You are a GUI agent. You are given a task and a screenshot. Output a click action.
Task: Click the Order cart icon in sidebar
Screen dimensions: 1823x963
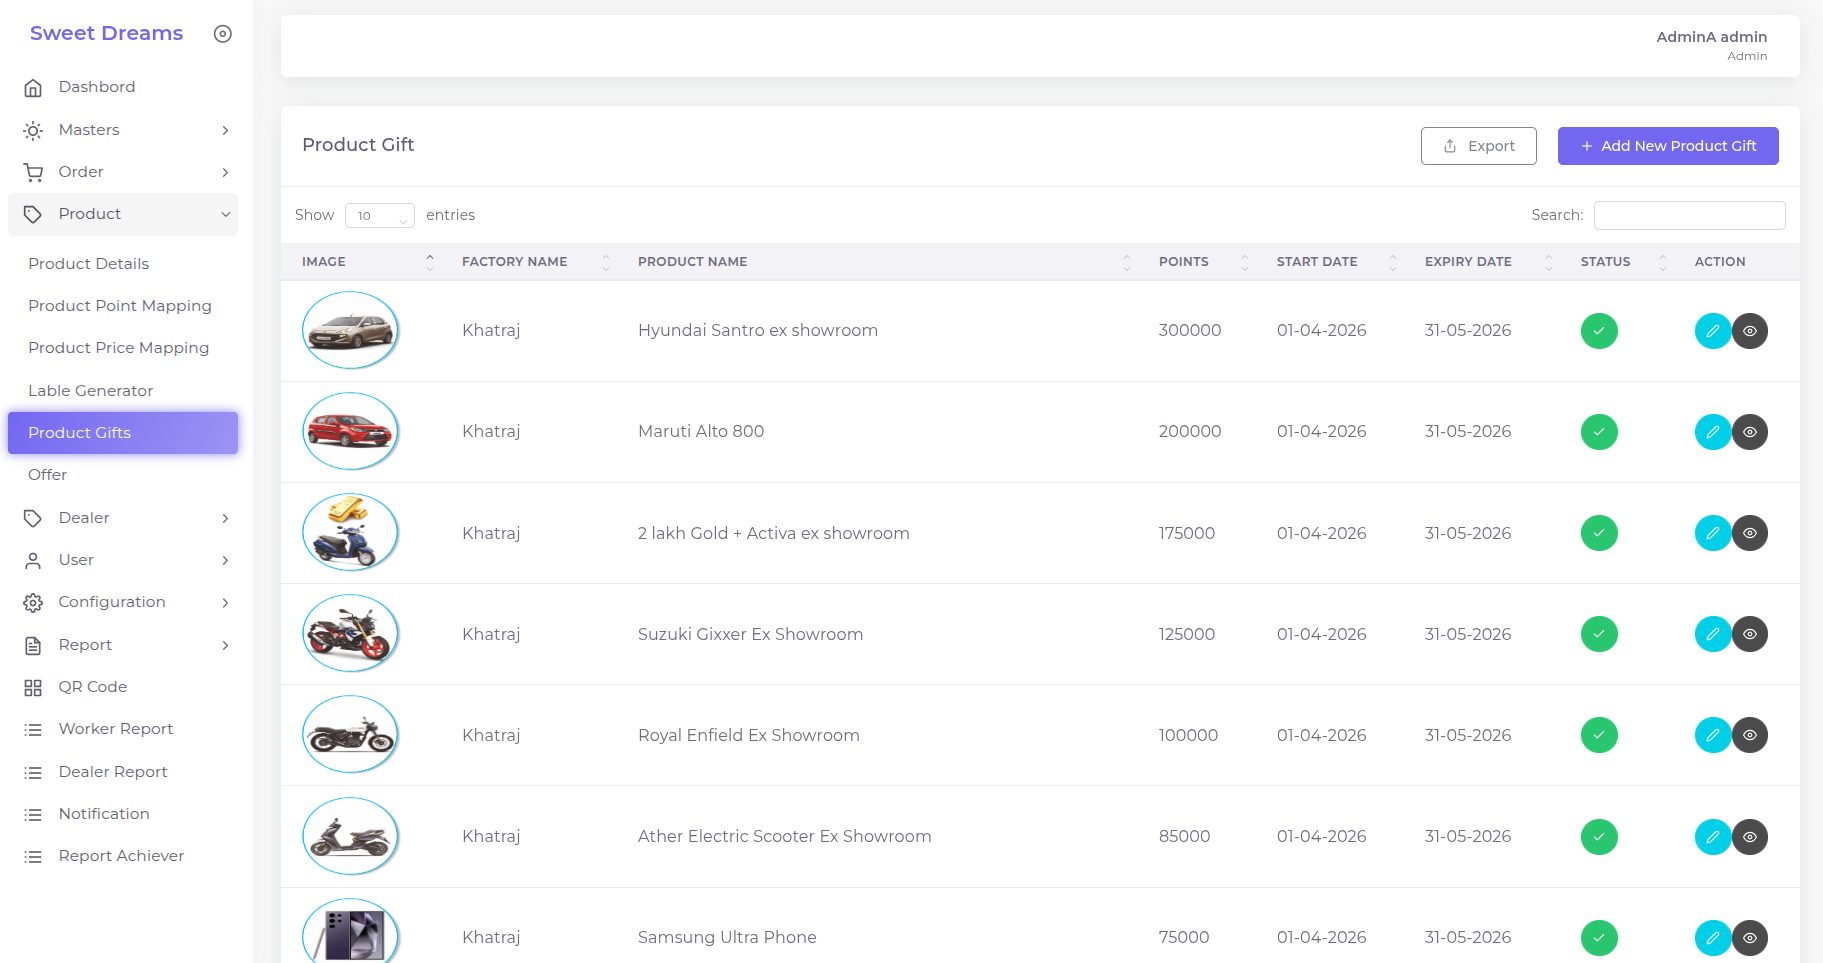33,173
